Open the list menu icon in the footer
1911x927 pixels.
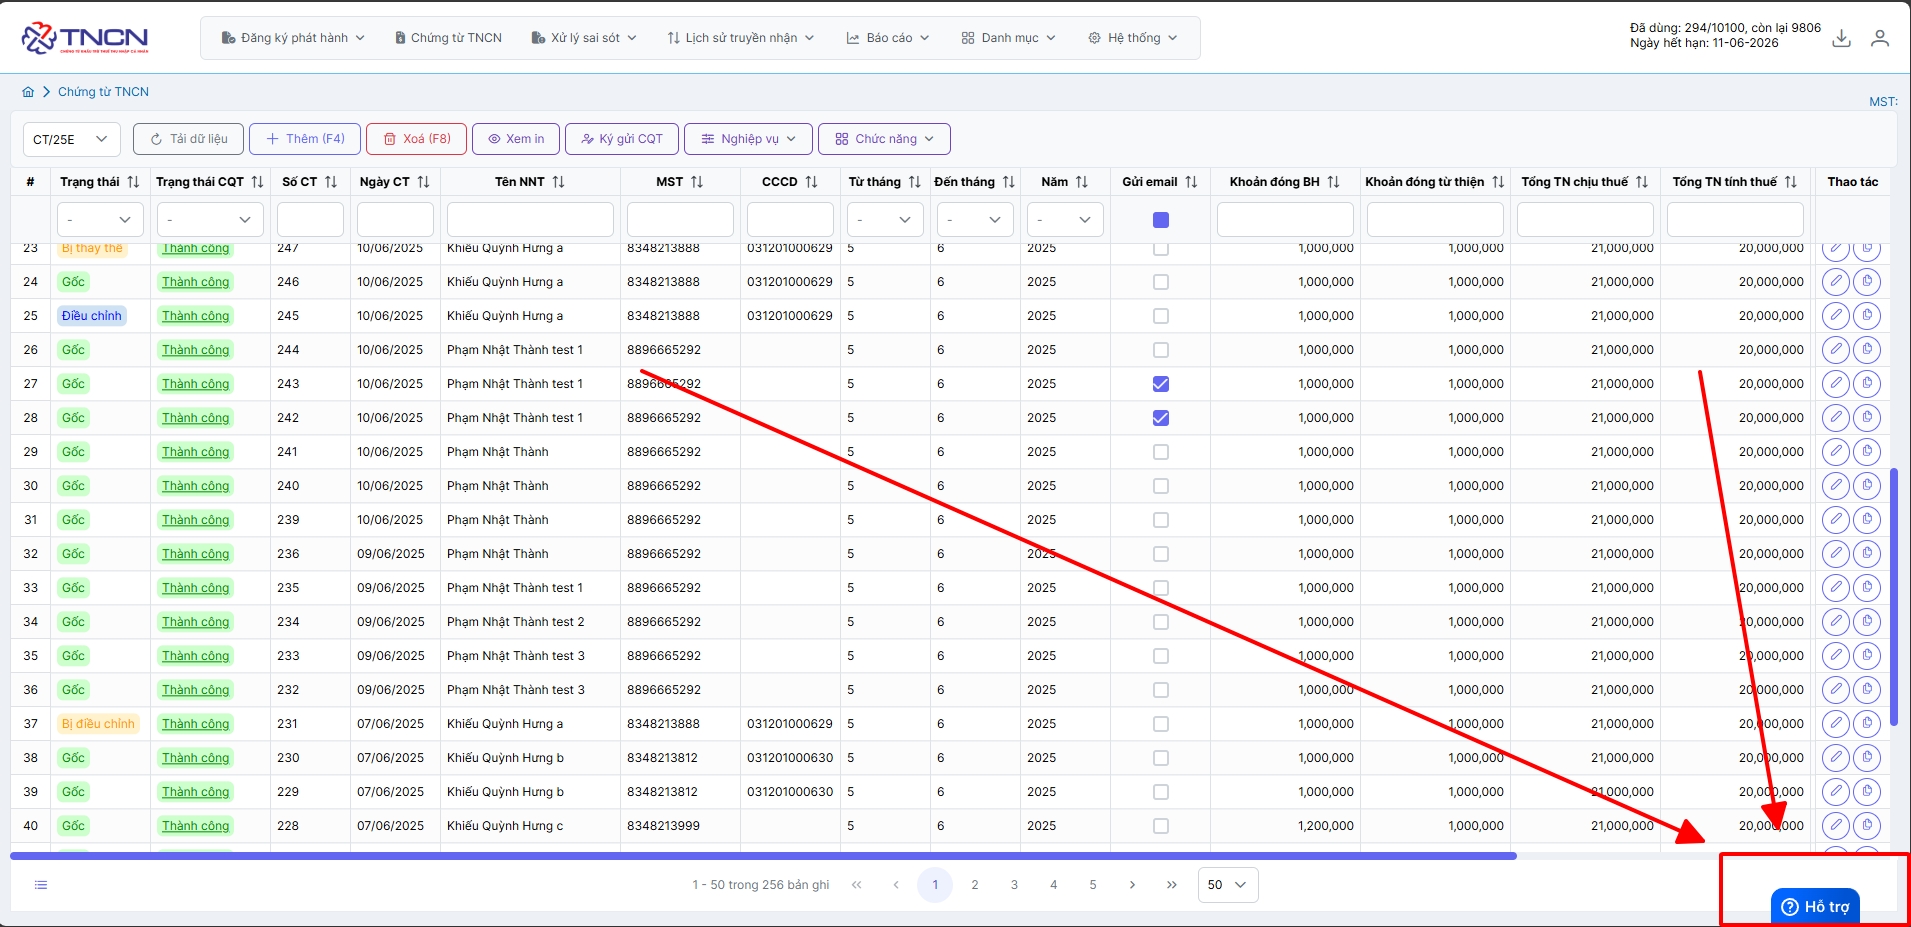[41, 885]
